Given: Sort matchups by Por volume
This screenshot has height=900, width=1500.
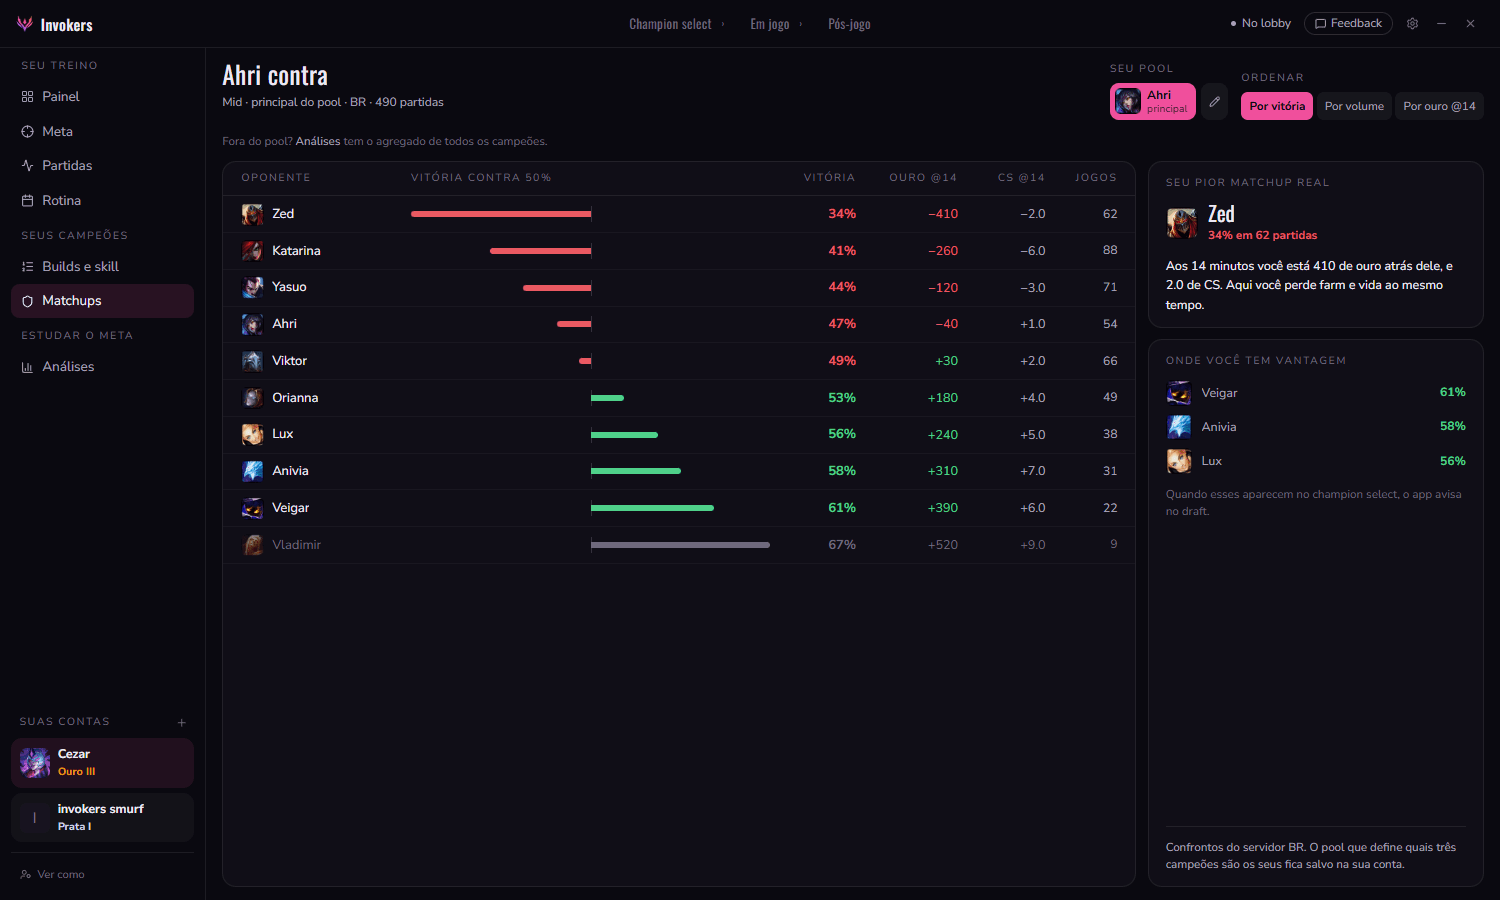Looking at the screenshot, I should [x=1354, y=106].
